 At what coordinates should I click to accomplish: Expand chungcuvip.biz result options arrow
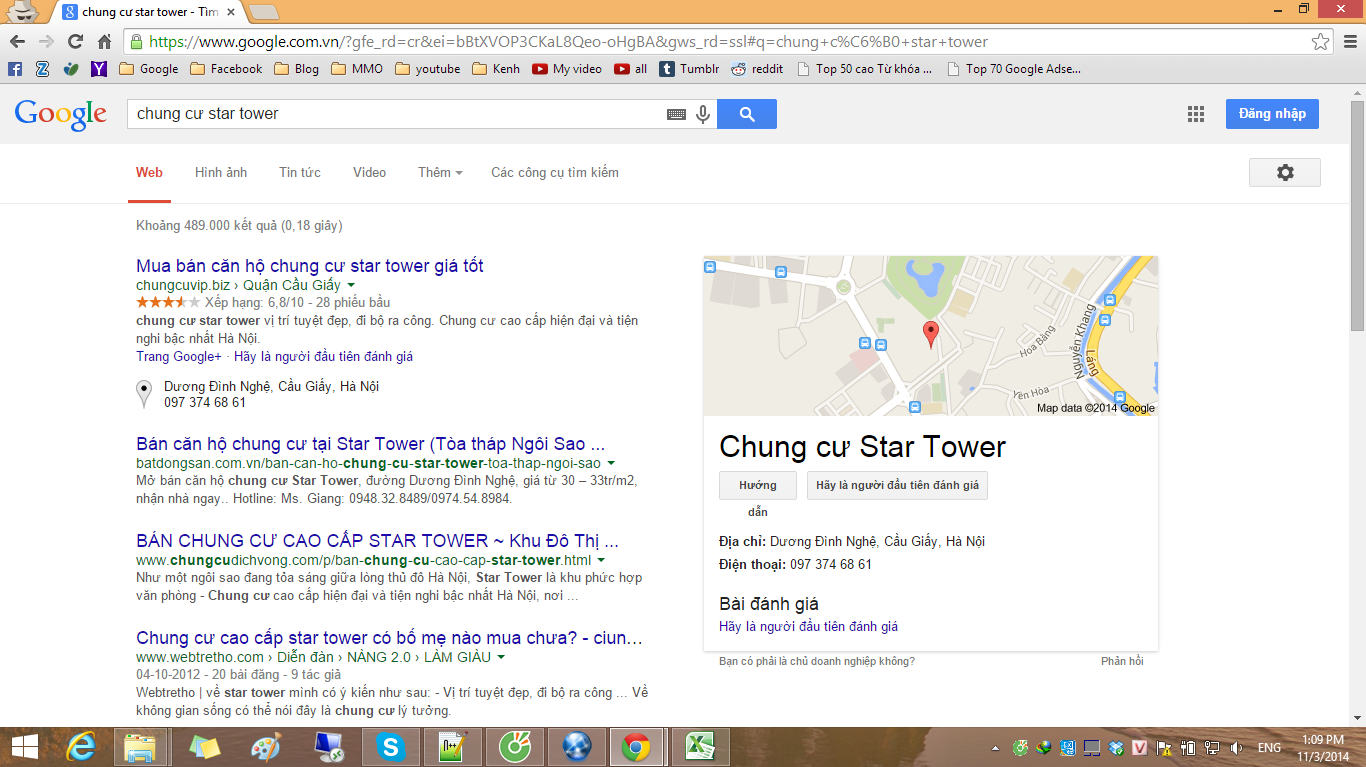click(351, 286)
